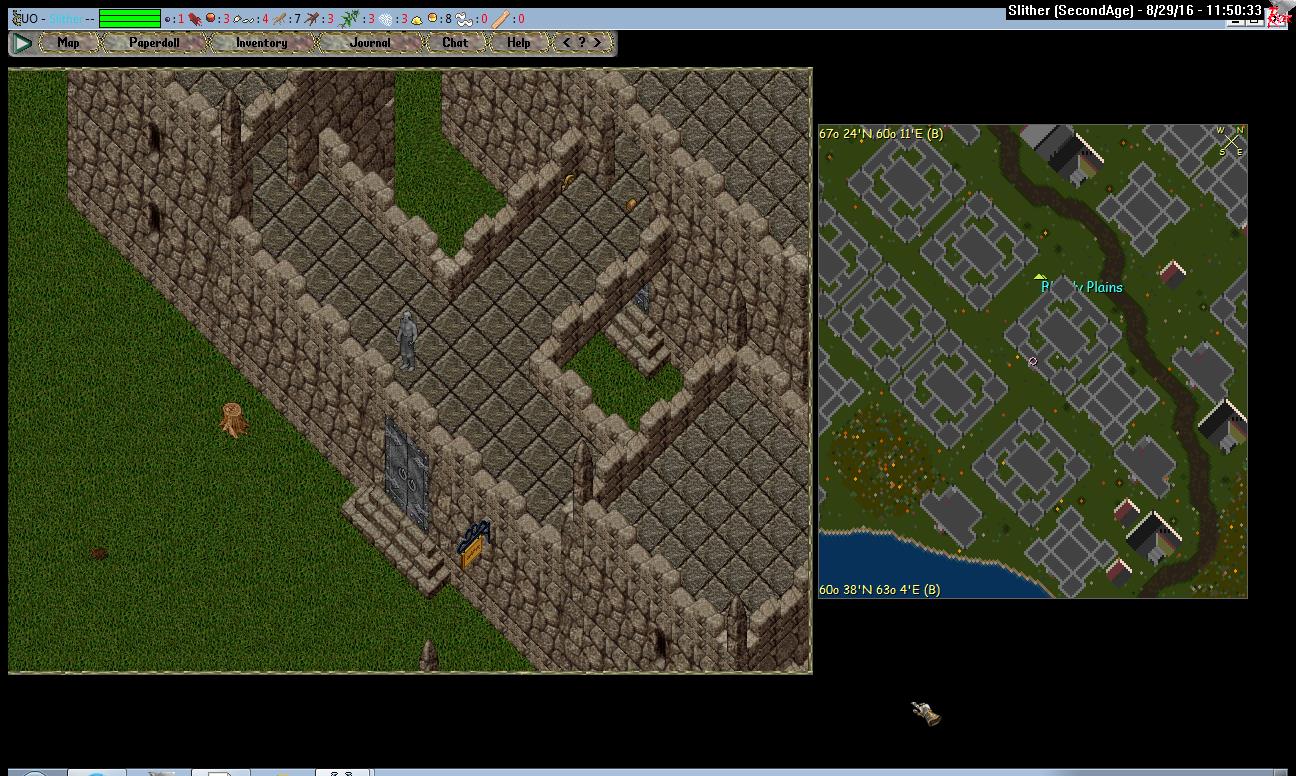Viewport: 1296px width, 776px height.
Task: Click the compass rose on the radar map
Action: 1230,141
